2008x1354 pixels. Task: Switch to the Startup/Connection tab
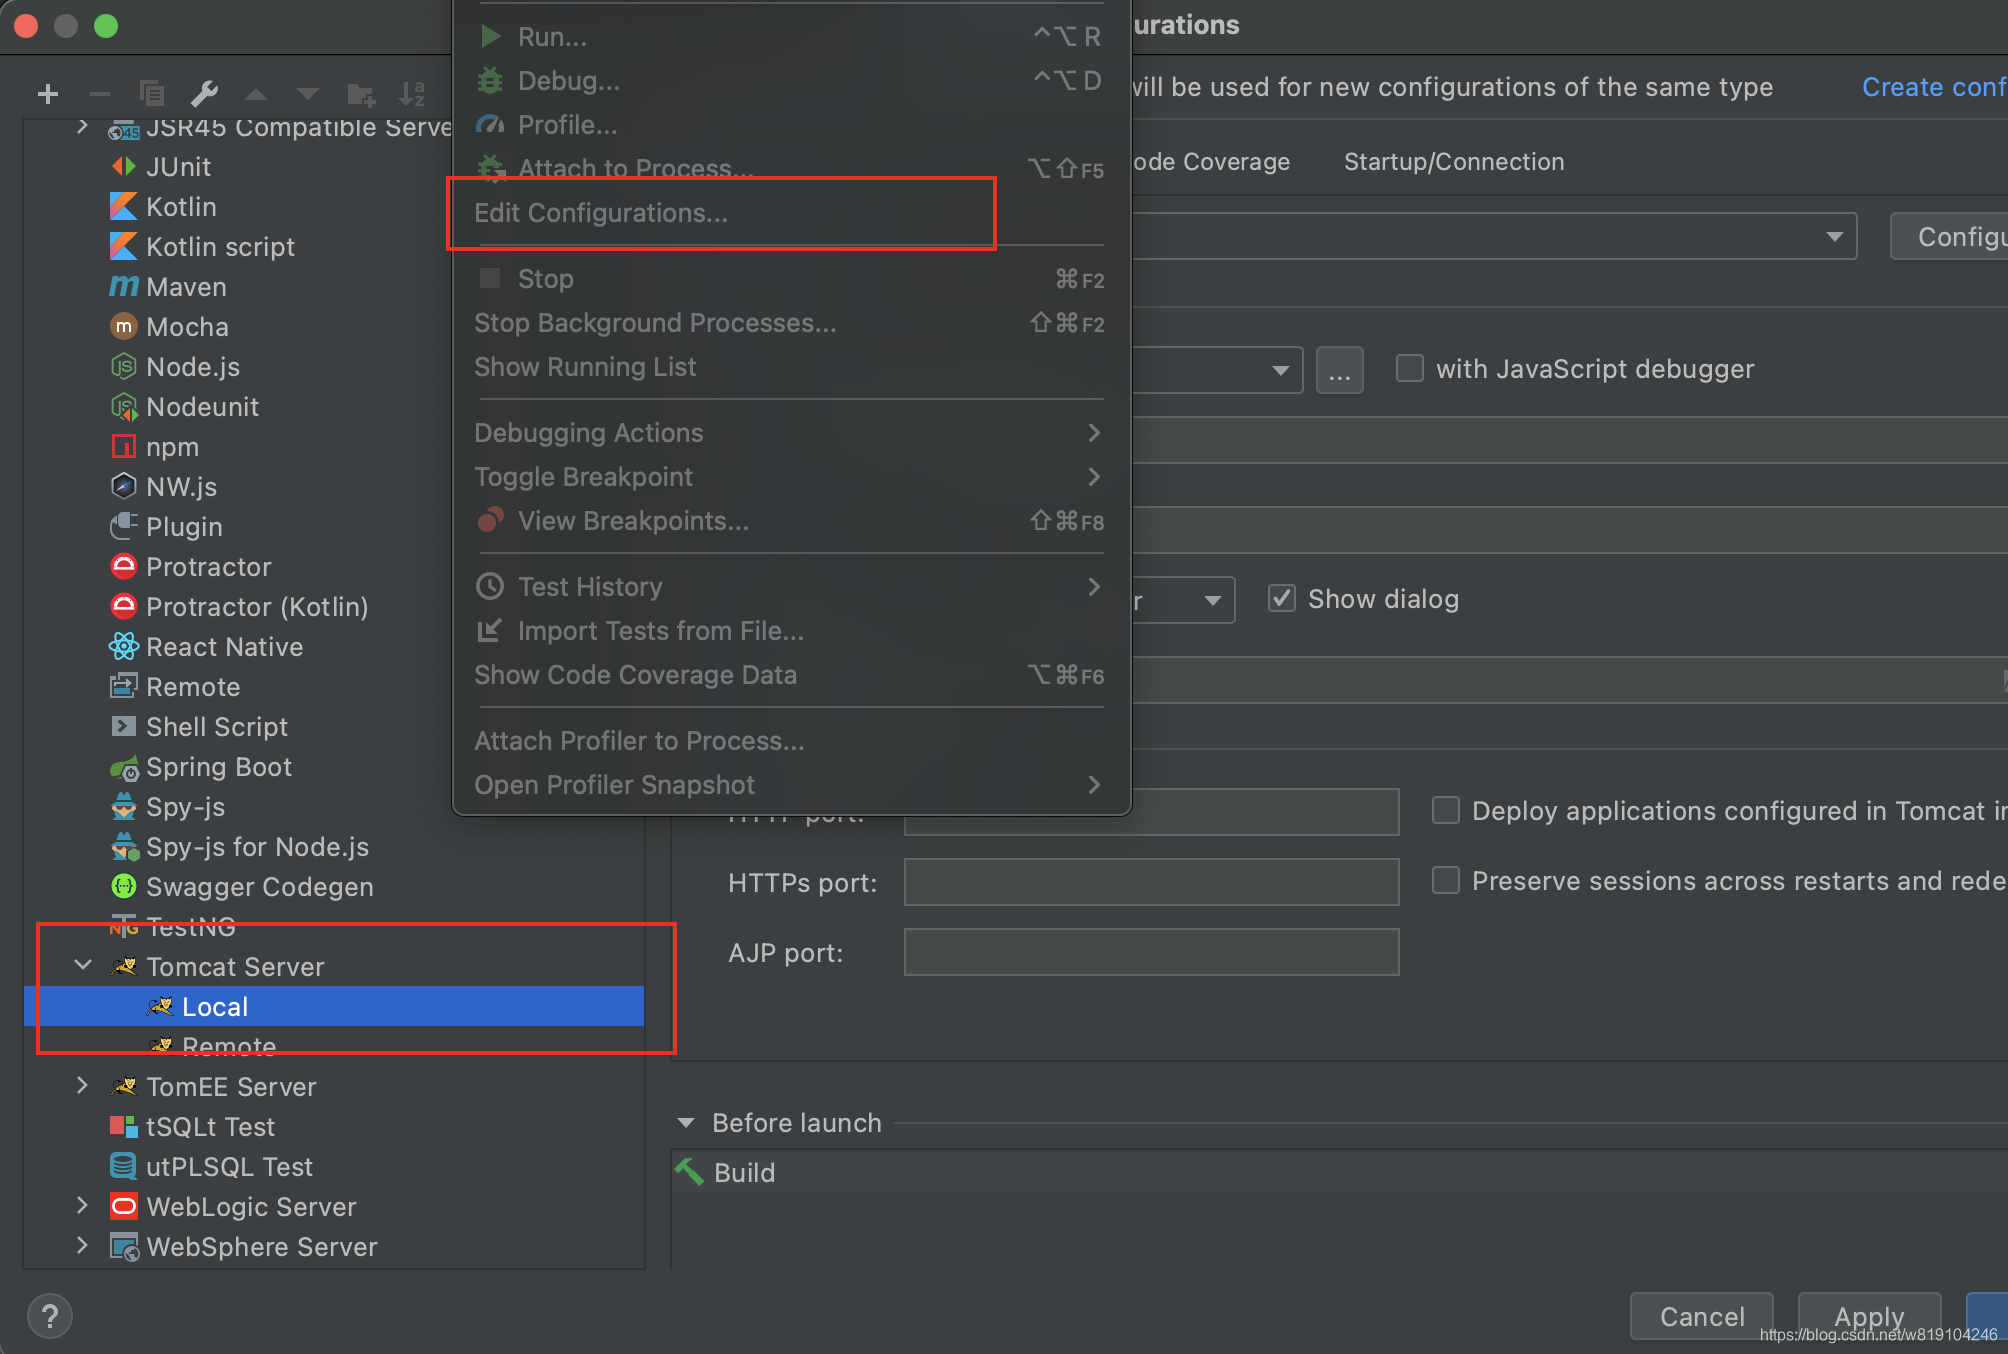click(x=1454, y=162)
